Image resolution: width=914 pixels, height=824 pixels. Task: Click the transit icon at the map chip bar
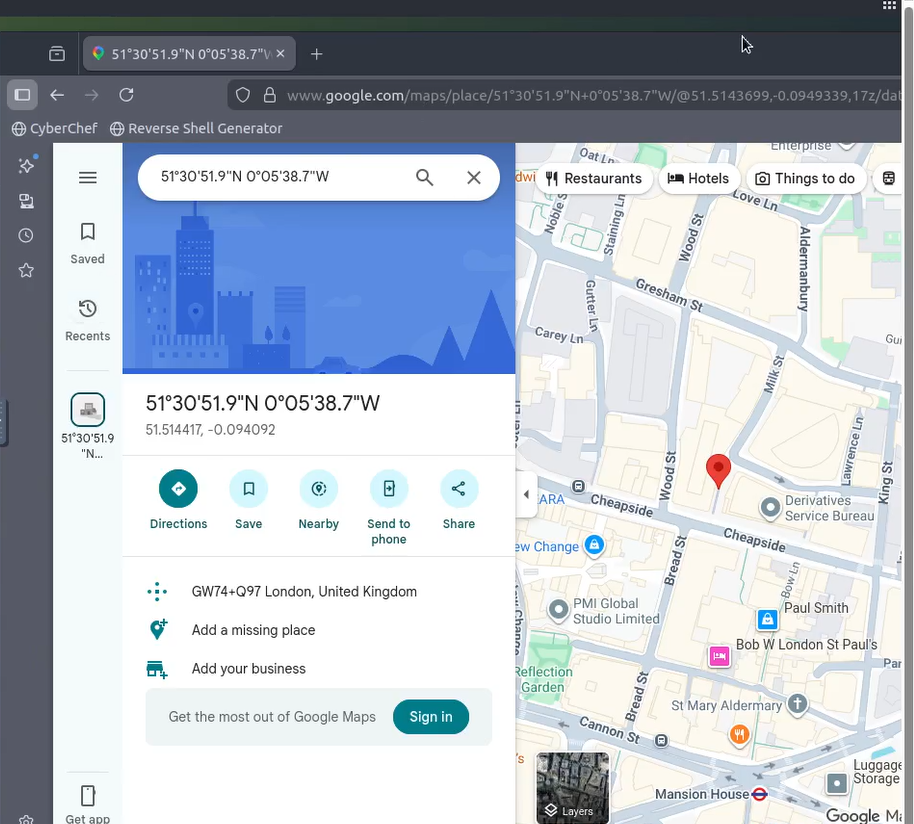[x=887, y=177]
